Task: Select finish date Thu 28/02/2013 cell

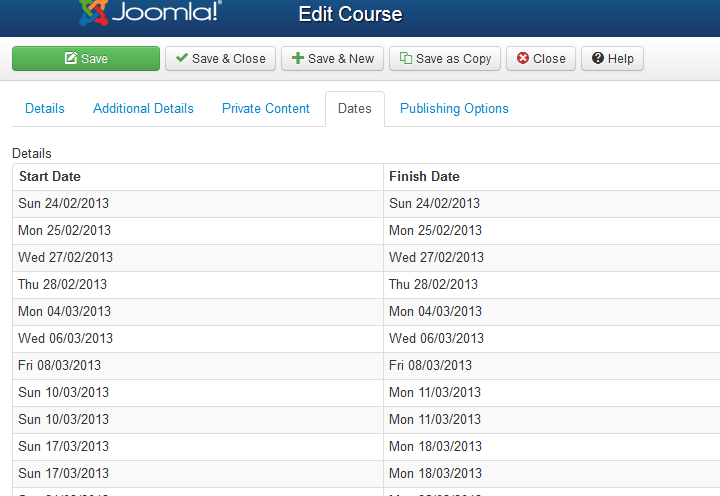Action: click(x=433, y=285)
